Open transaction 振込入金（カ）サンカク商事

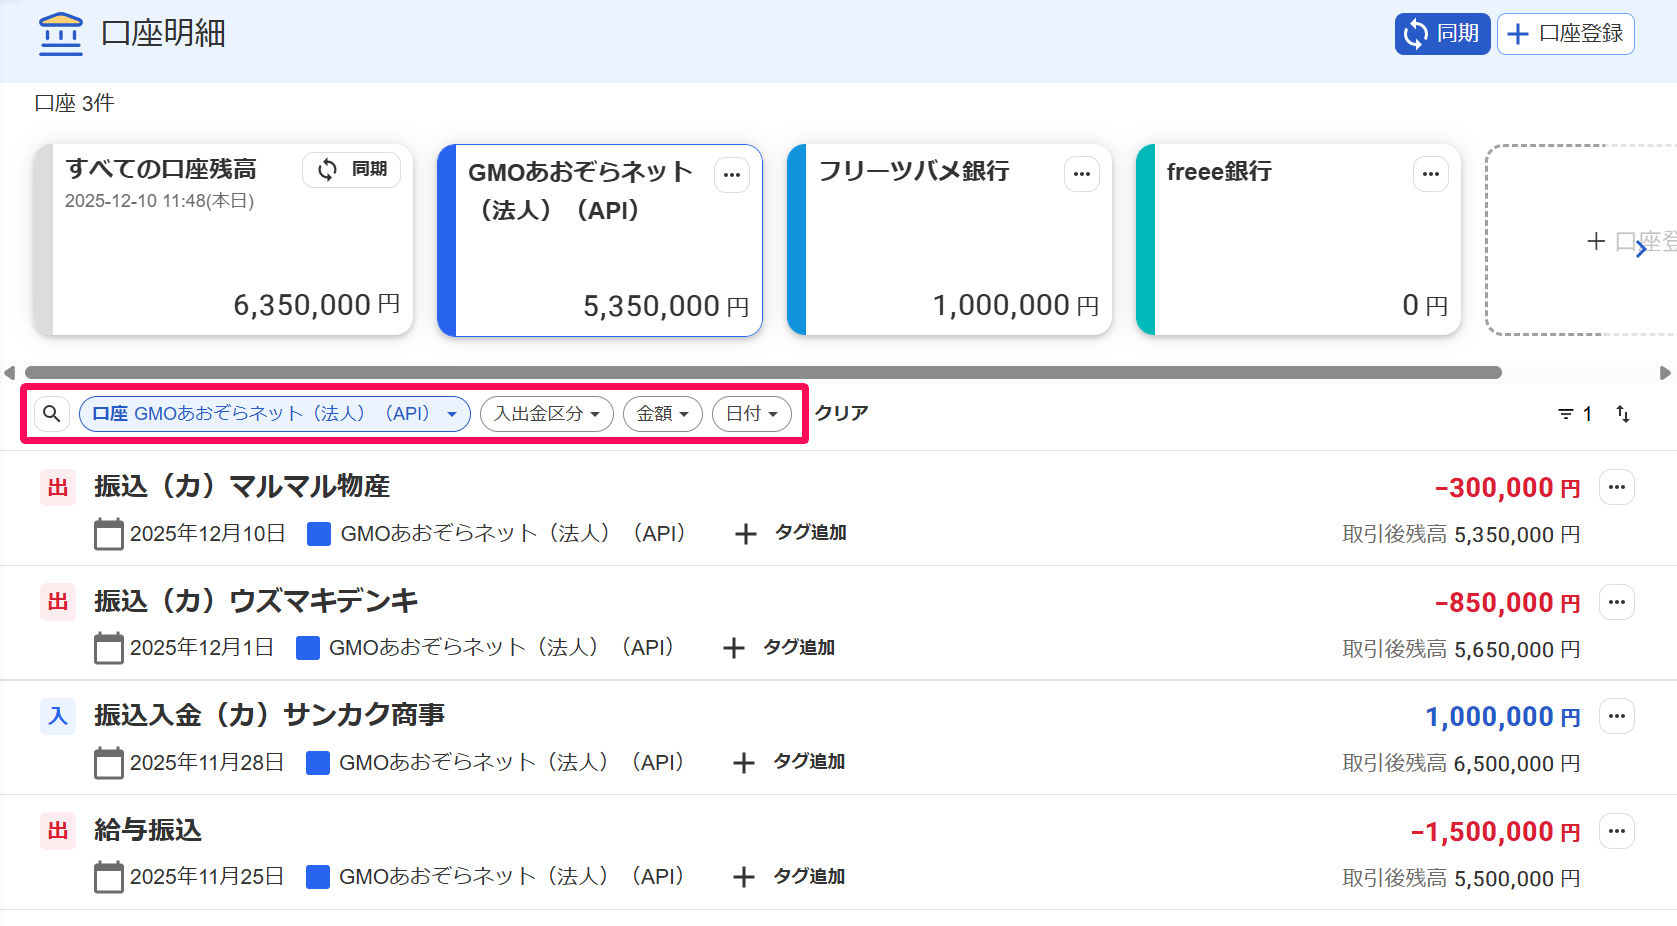(270, 715)
